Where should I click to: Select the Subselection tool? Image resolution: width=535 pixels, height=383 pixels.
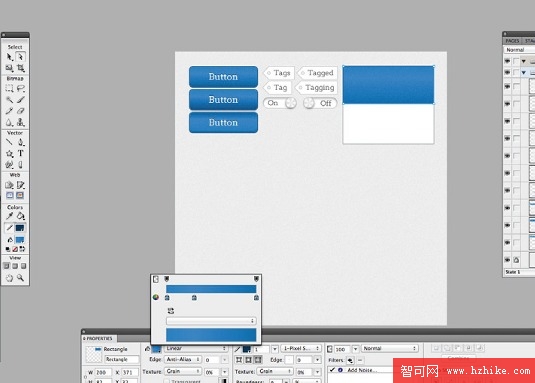point(21,57)
